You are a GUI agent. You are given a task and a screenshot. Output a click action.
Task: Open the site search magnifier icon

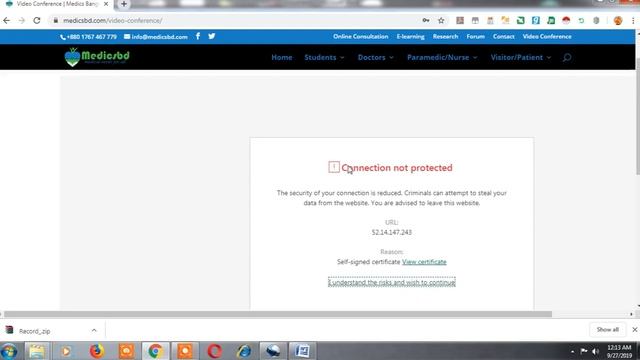point(567,58)
